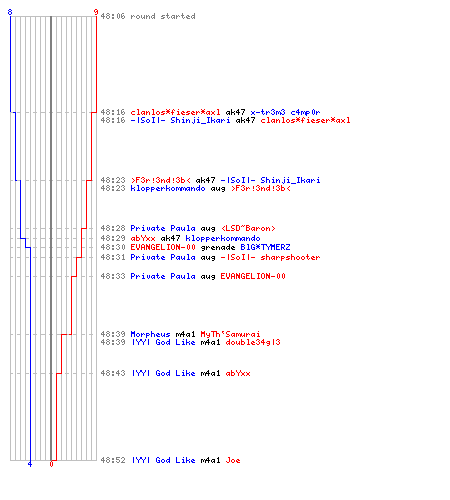Select -|SoI|- sharpshooter in red
This screenshot has height=500, width=450.
pyautogui.click(x=270, y=257)
